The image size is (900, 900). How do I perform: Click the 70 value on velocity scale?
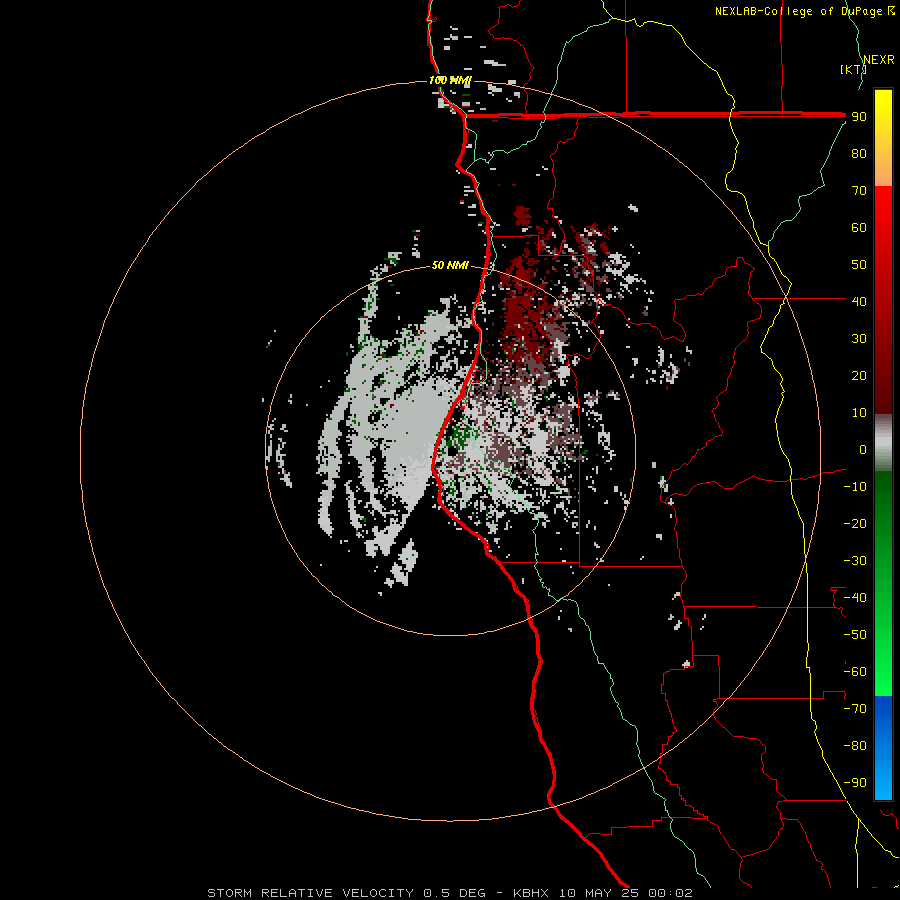tap(859, 191)
